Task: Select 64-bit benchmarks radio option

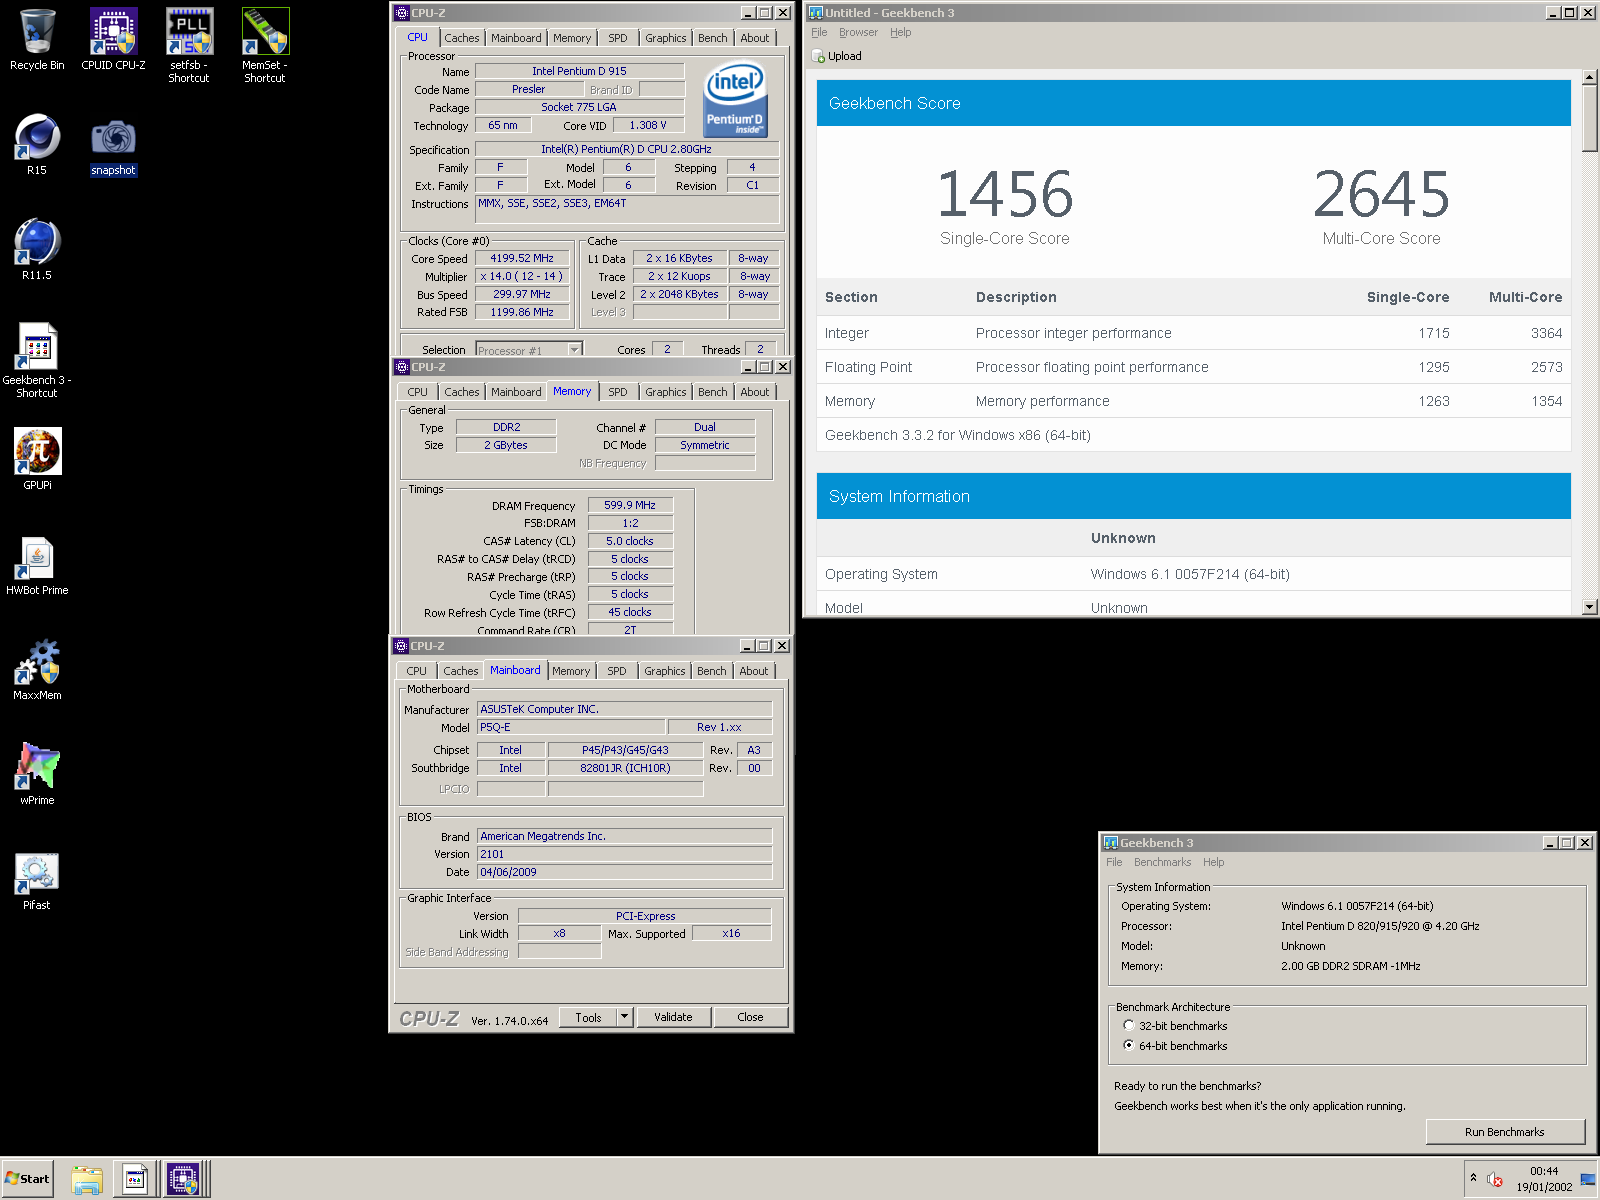Action: coord(1129,1045)
